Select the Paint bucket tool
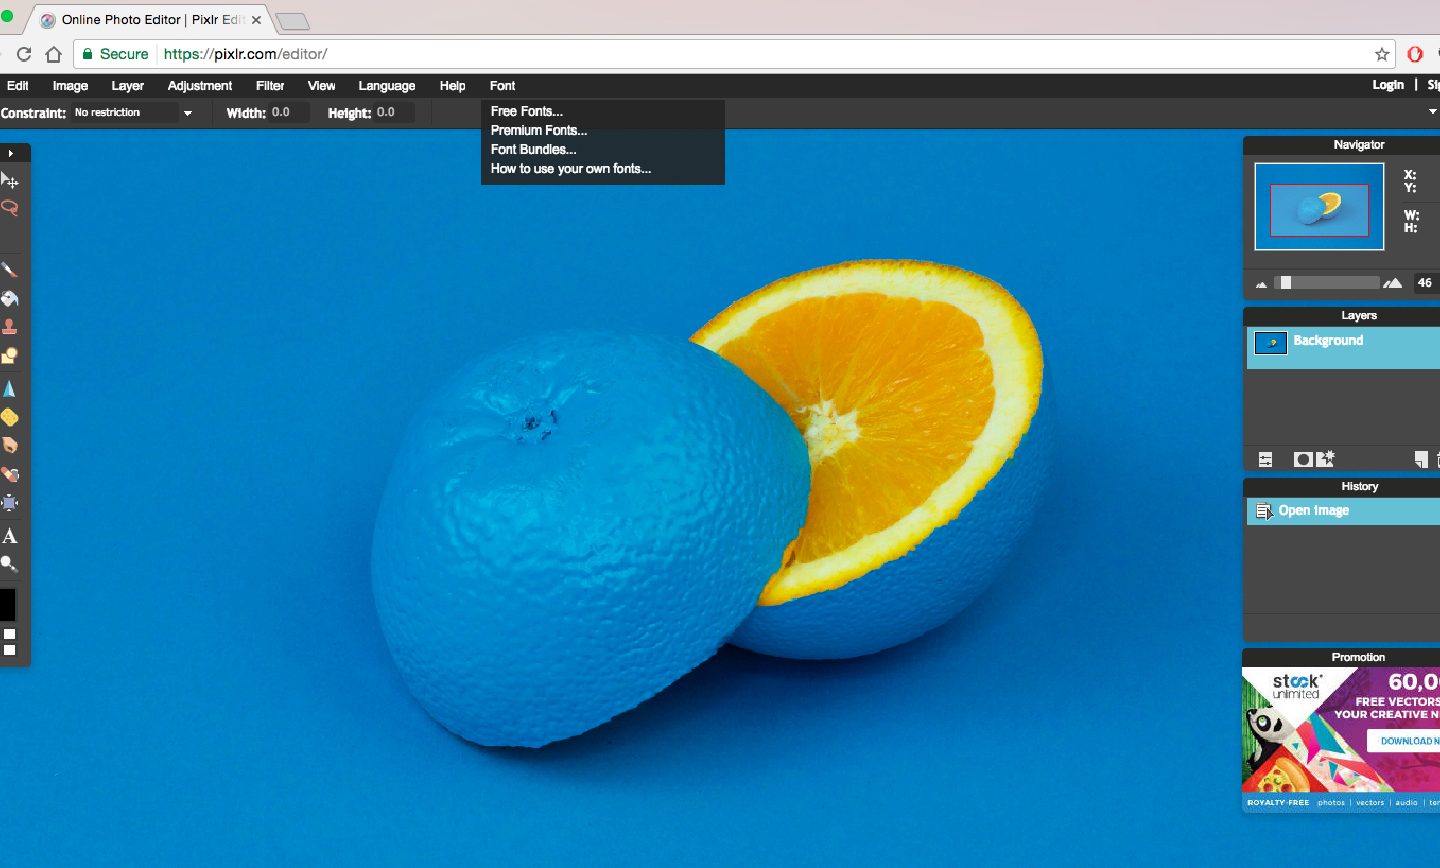Image resolution: width=1440 pixels, height=868 pixels. [10, 298]
